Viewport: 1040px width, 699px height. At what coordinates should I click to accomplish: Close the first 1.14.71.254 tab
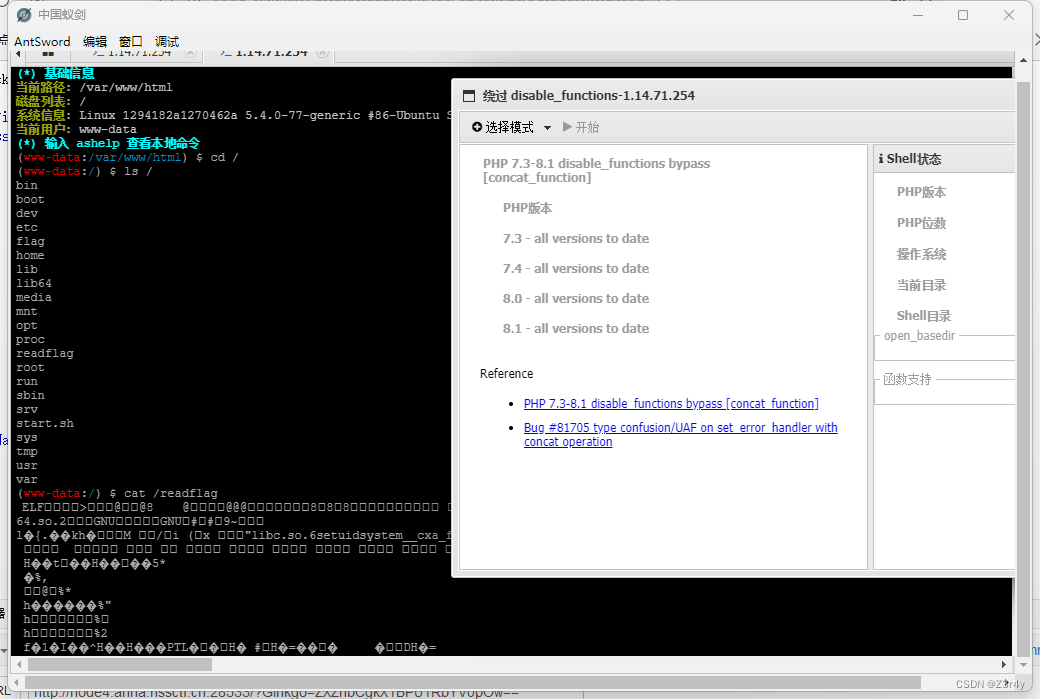click(x=189, y=51)
